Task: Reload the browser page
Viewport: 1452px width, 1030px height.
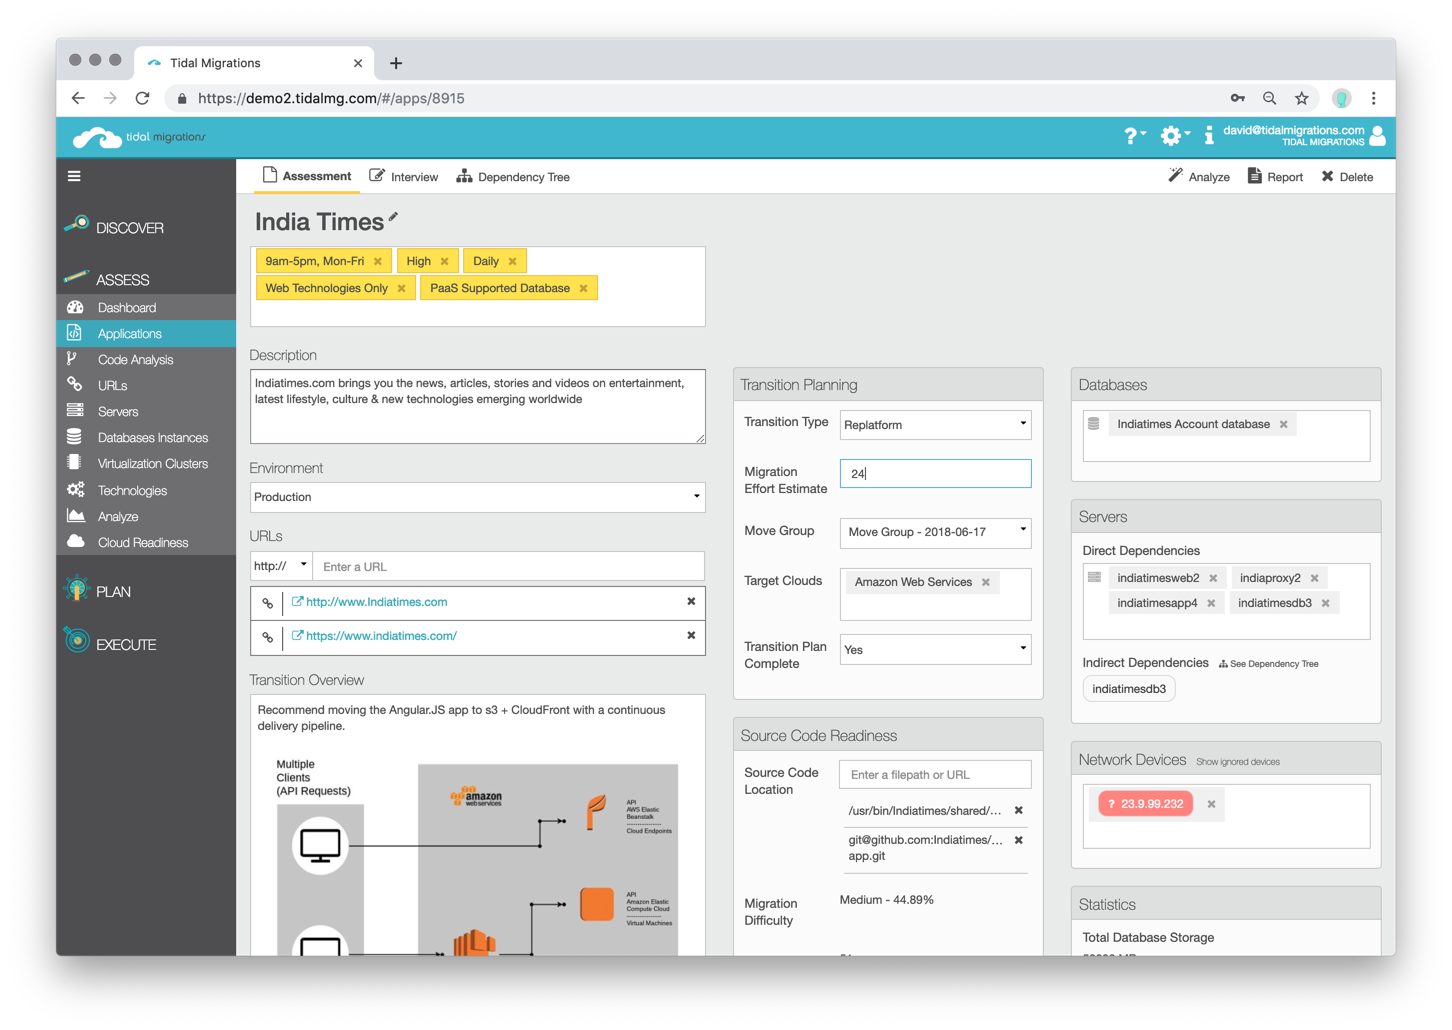Action: (x=142, y=98)
